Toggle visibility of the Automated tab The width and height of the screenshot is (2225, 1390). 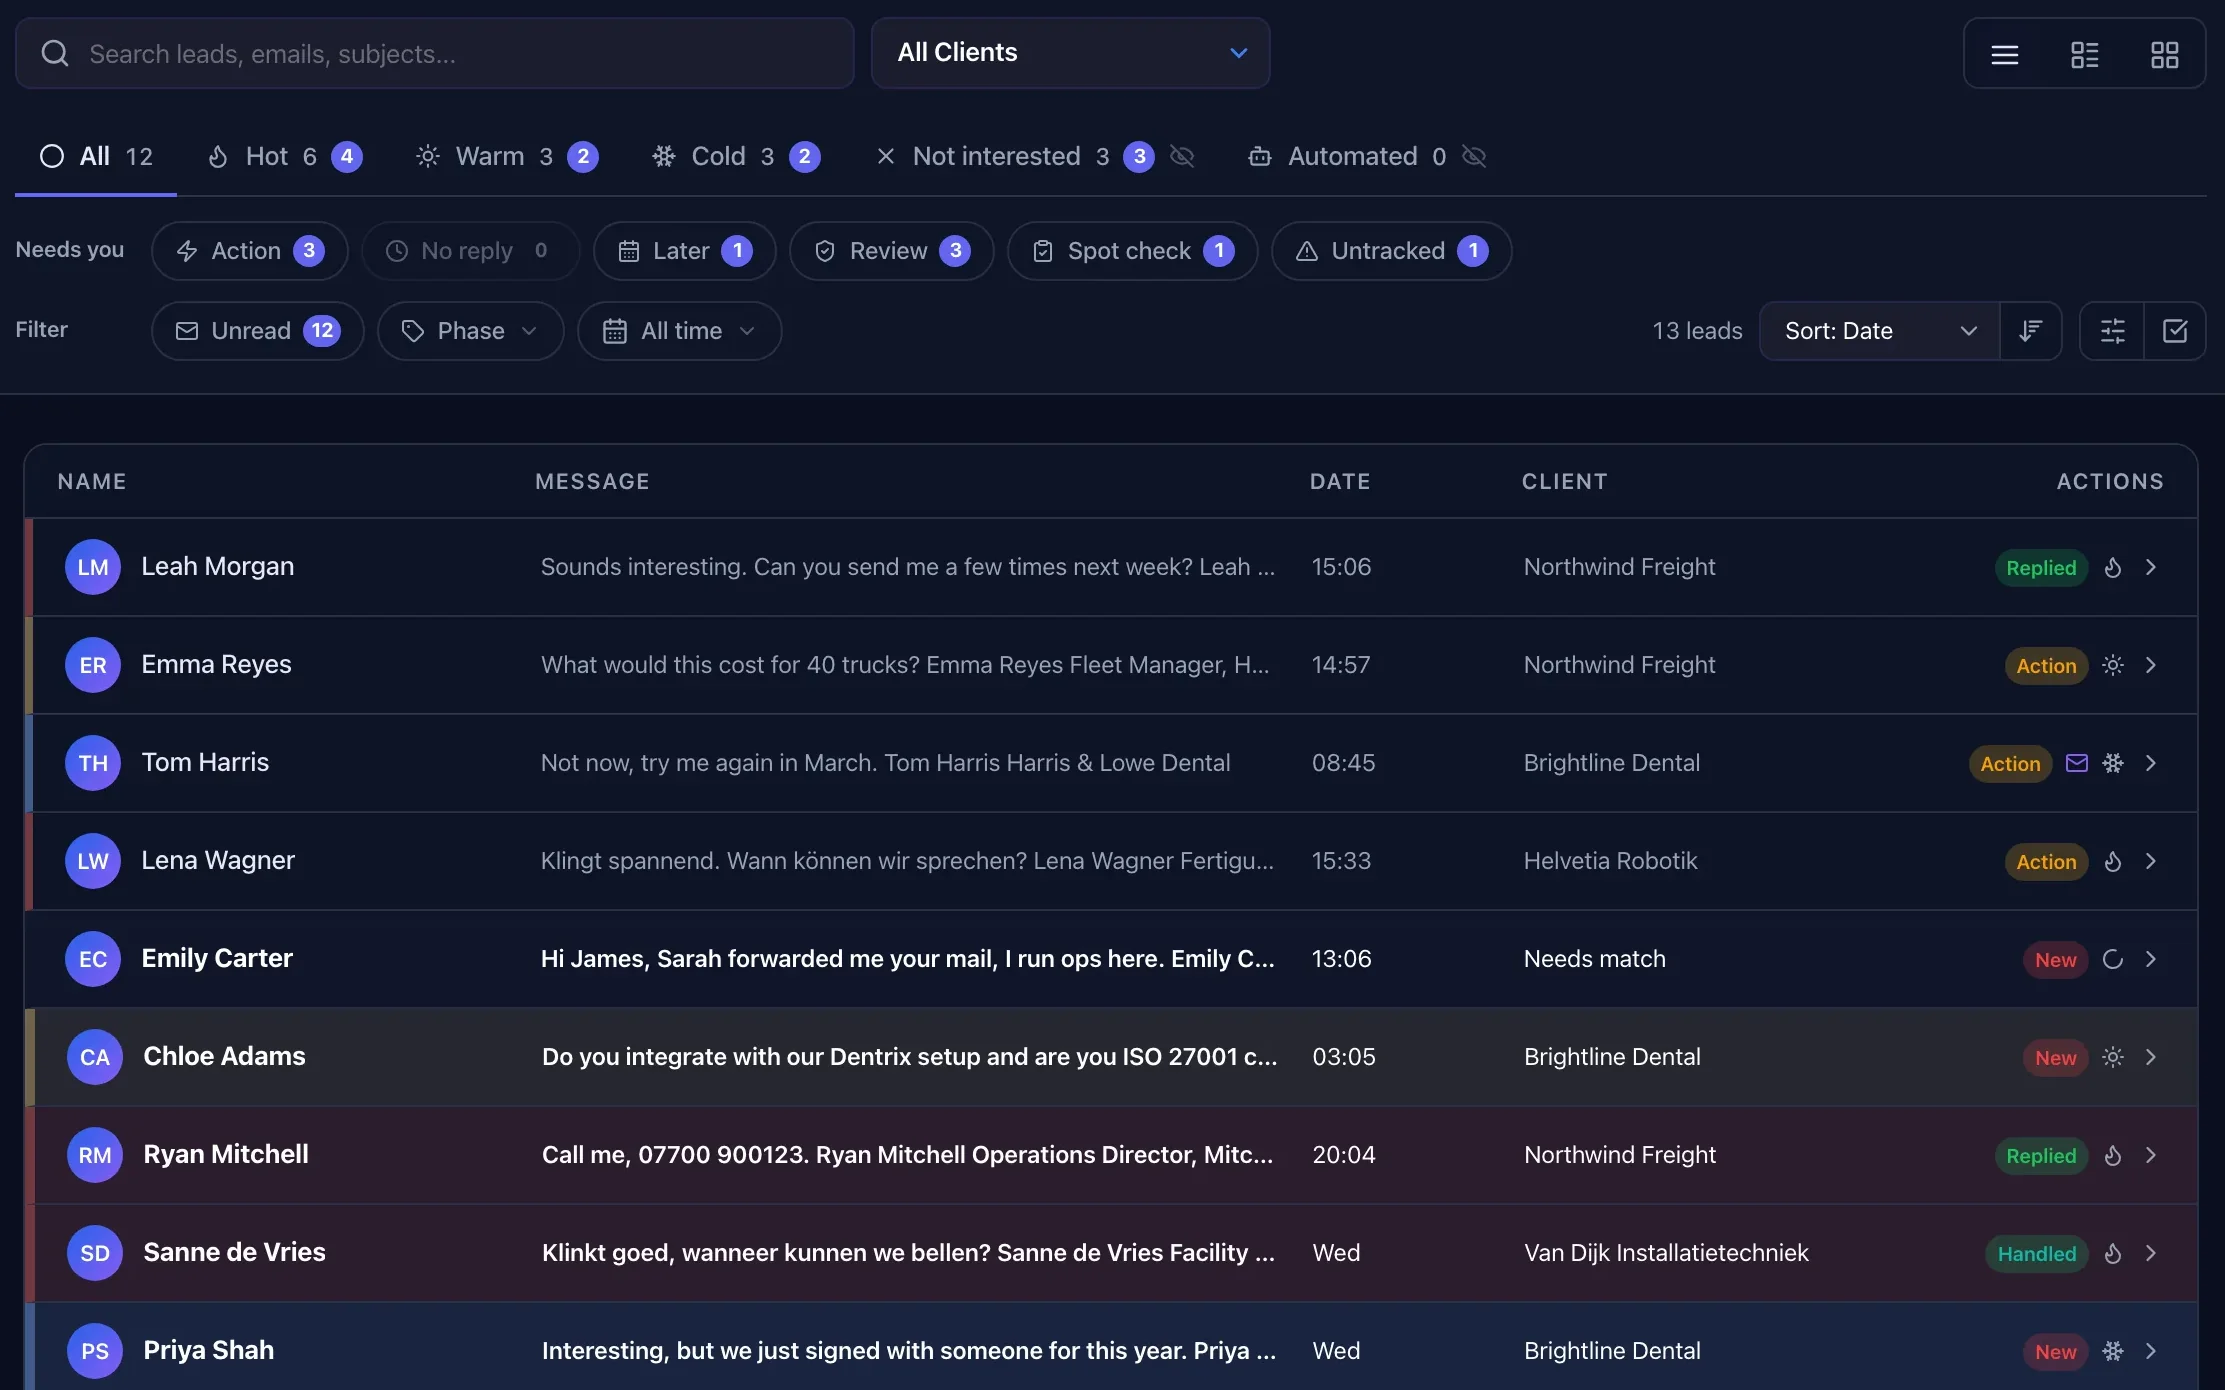coord(1474,156)
